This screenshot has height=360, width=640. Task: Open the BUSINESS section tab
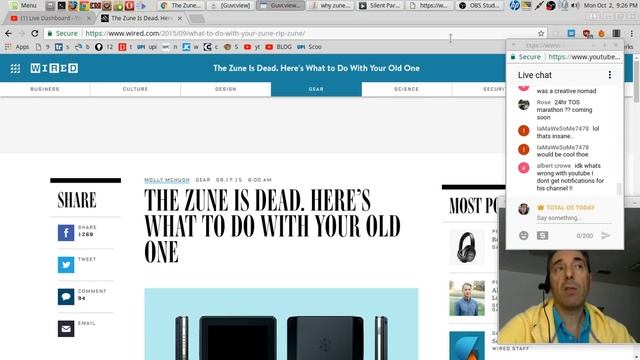45,89
